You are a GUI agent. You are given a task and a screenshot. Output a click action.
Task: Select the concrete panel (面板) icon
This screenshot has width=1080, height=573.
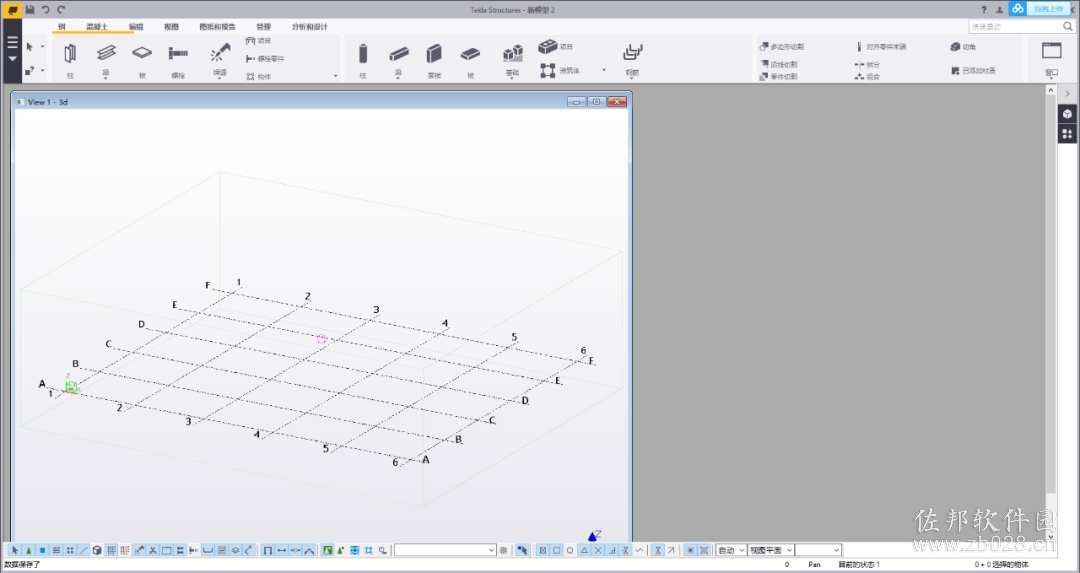434,54
